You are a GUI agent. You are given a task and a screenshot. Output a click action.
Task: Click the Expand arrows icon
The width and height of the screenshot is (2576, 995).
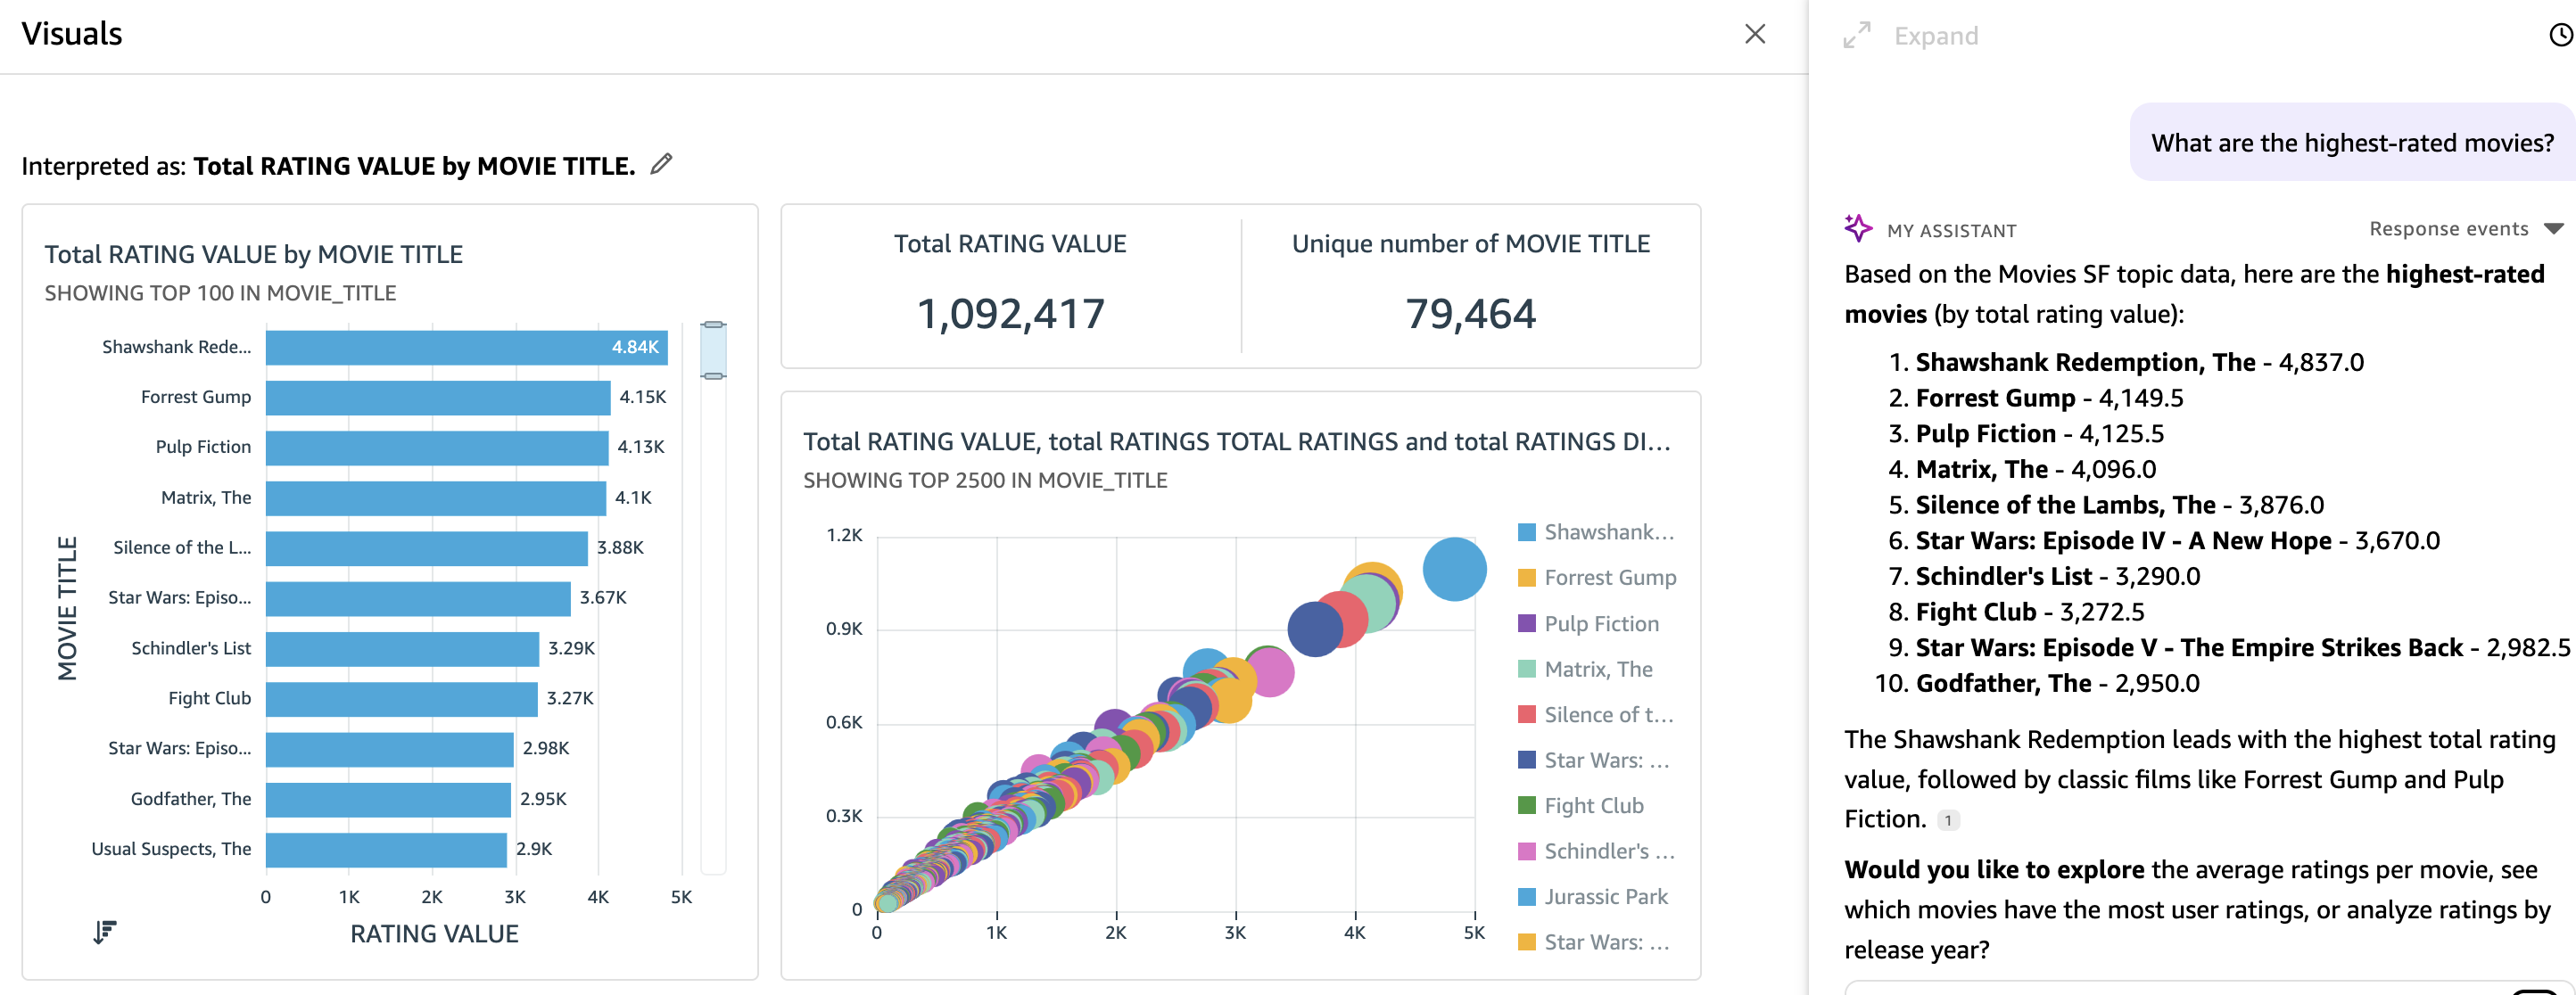tap(1857, 35)
